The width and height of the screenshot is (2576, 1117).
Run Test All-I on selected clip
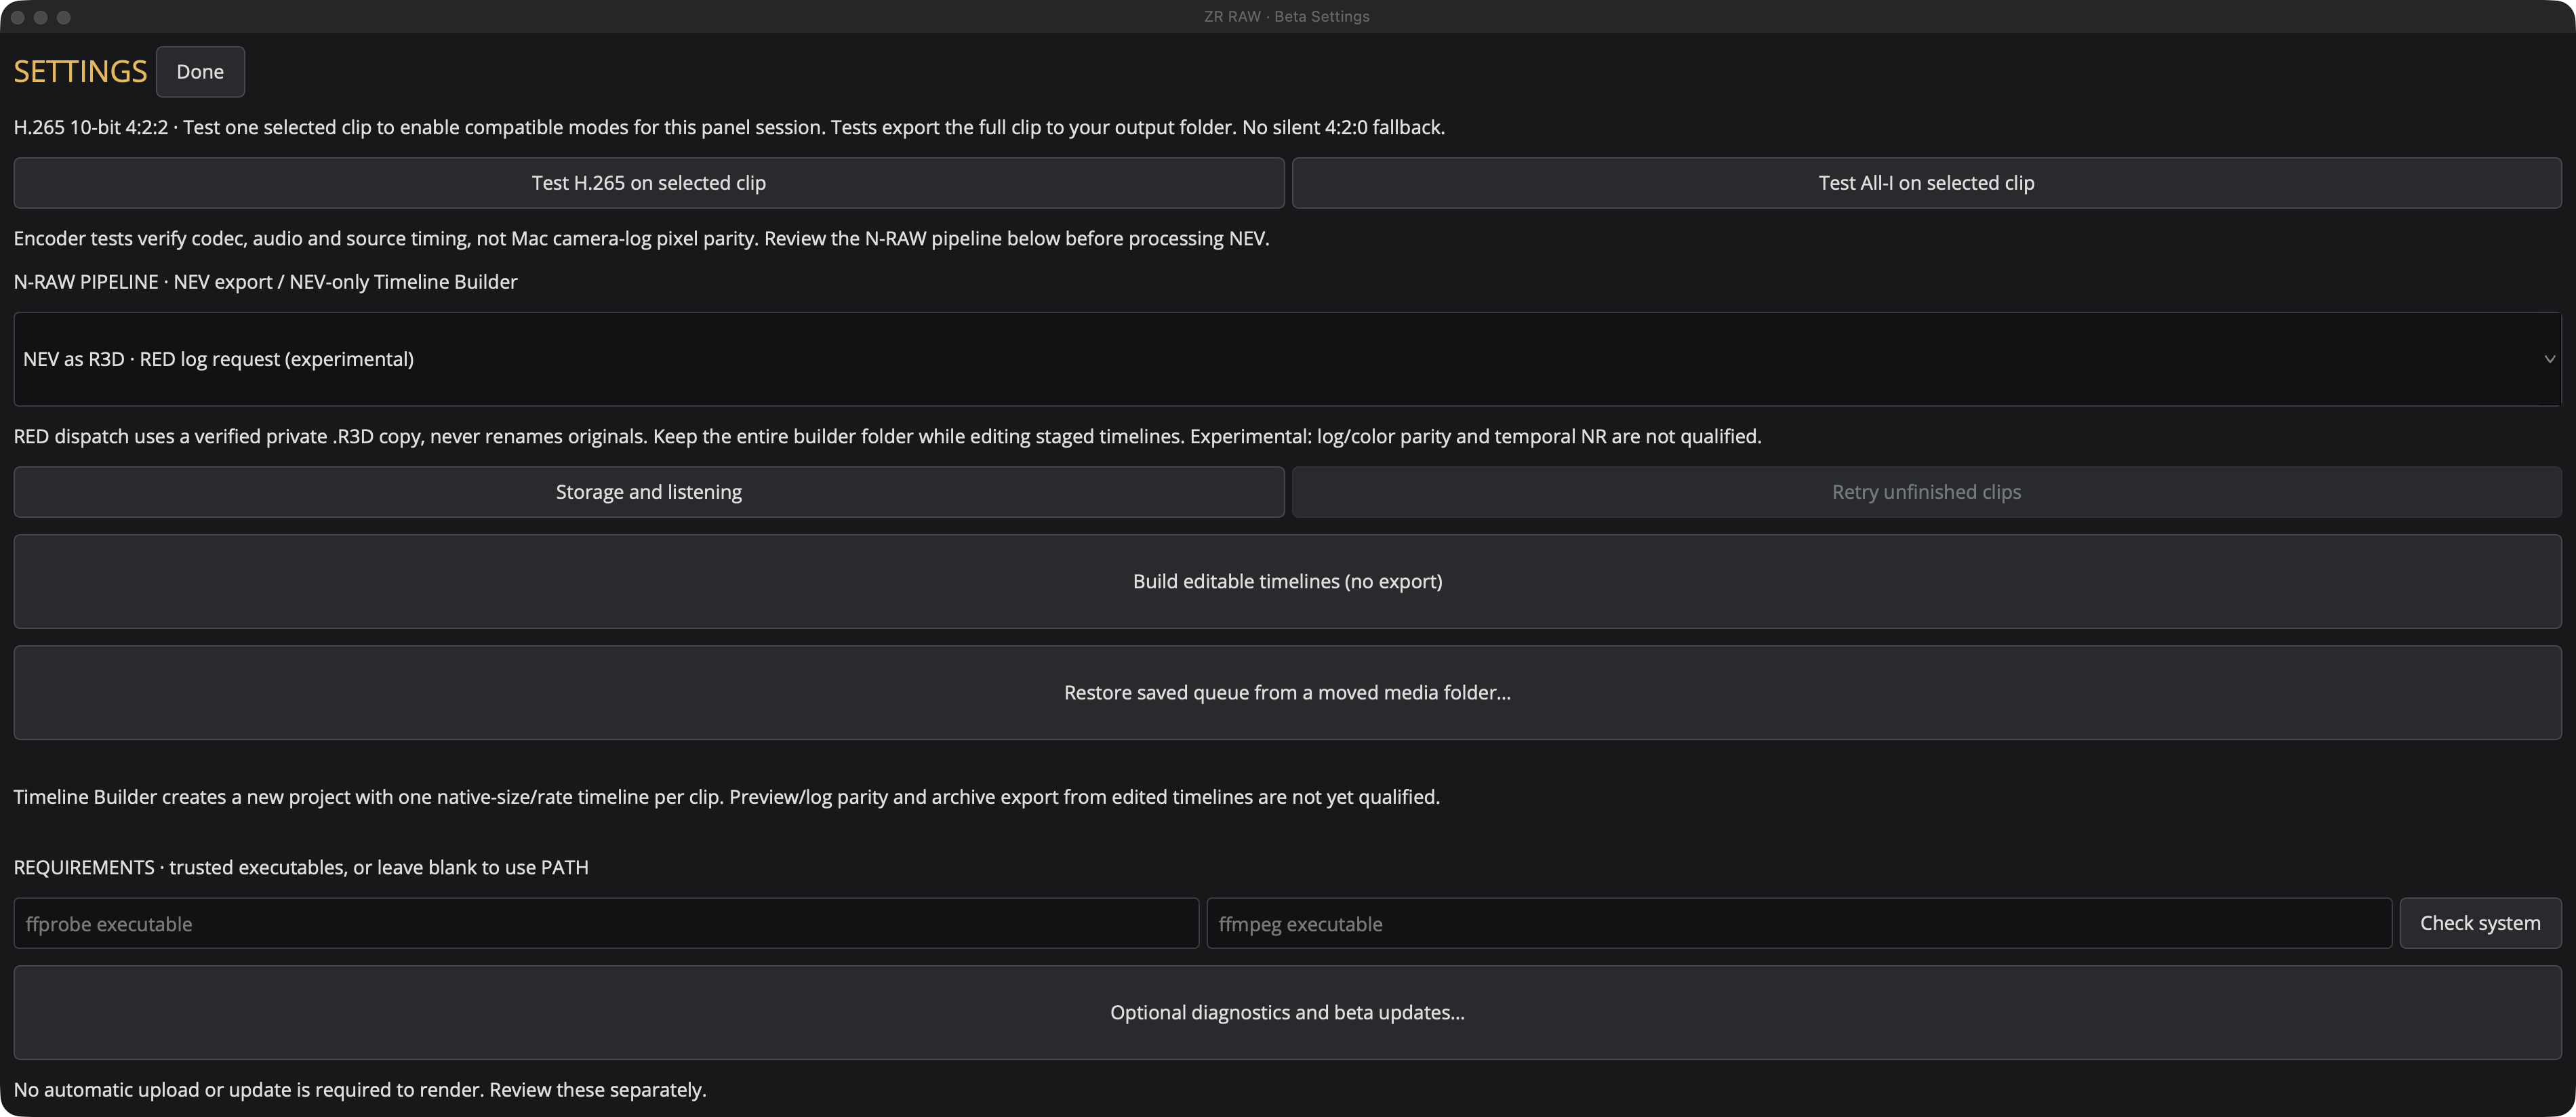tap(1926, 183)
